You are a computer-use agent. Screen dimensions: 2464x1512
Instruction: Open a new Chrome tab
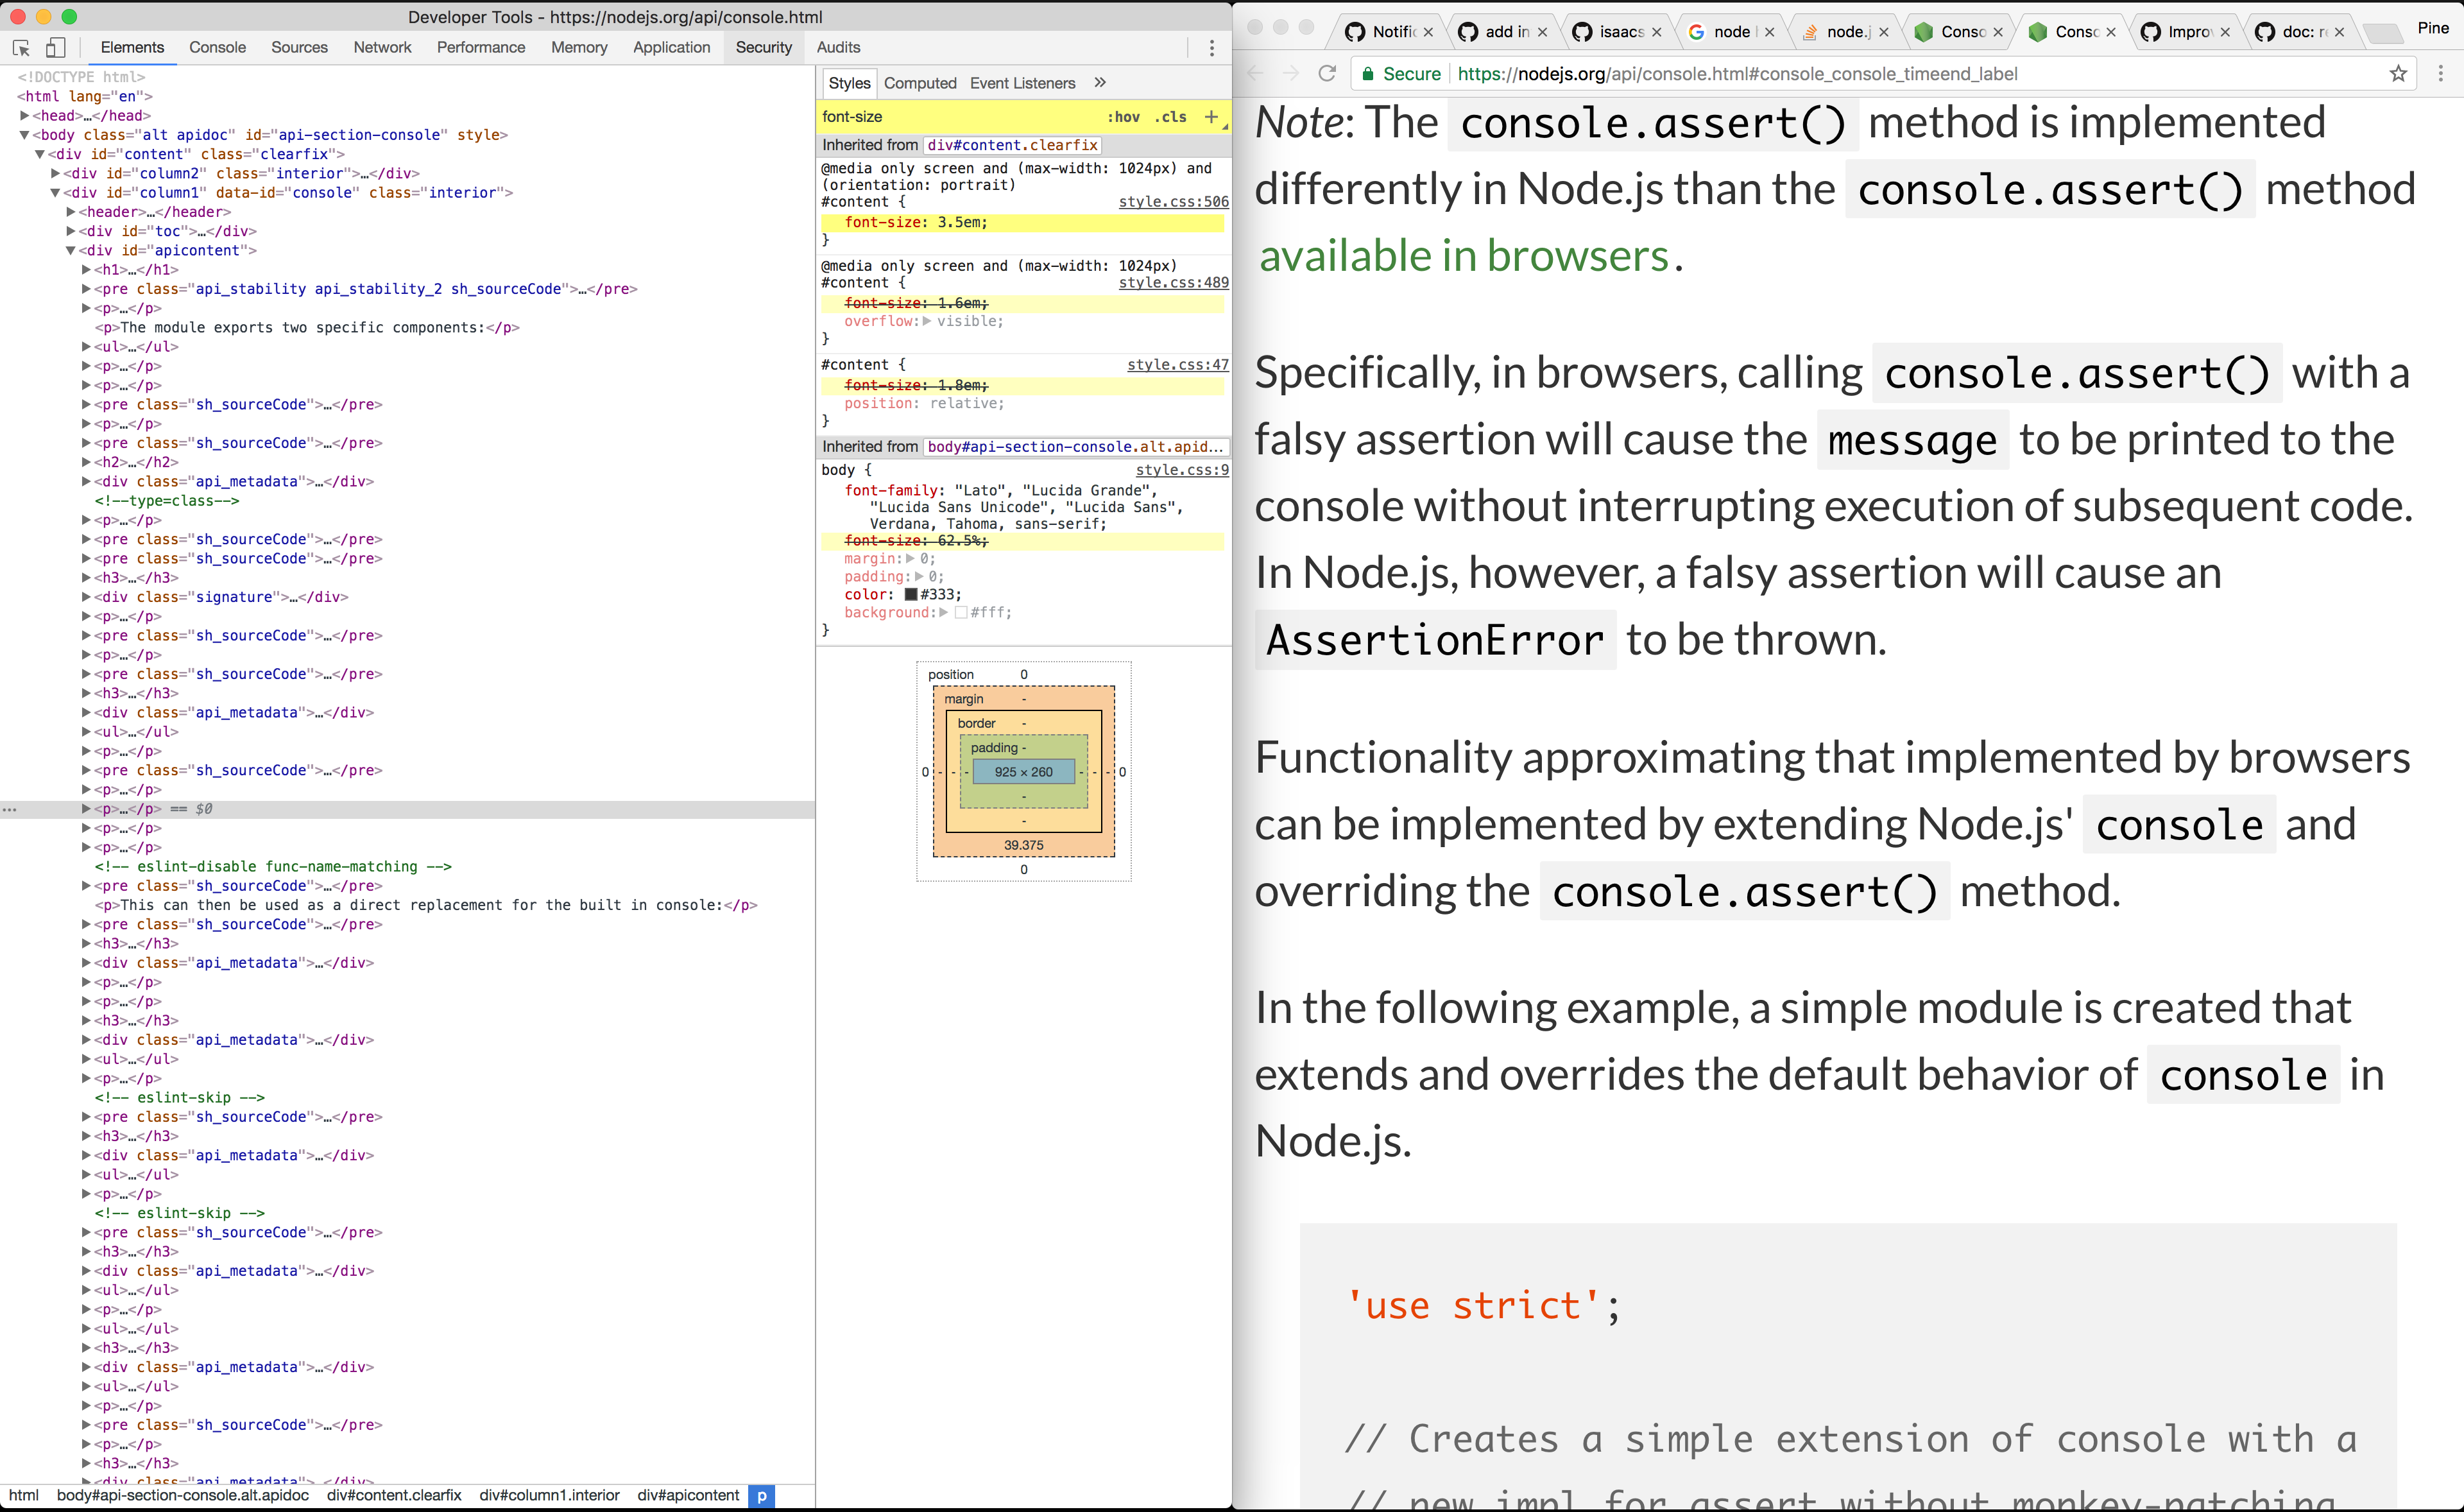point(2383,33)
